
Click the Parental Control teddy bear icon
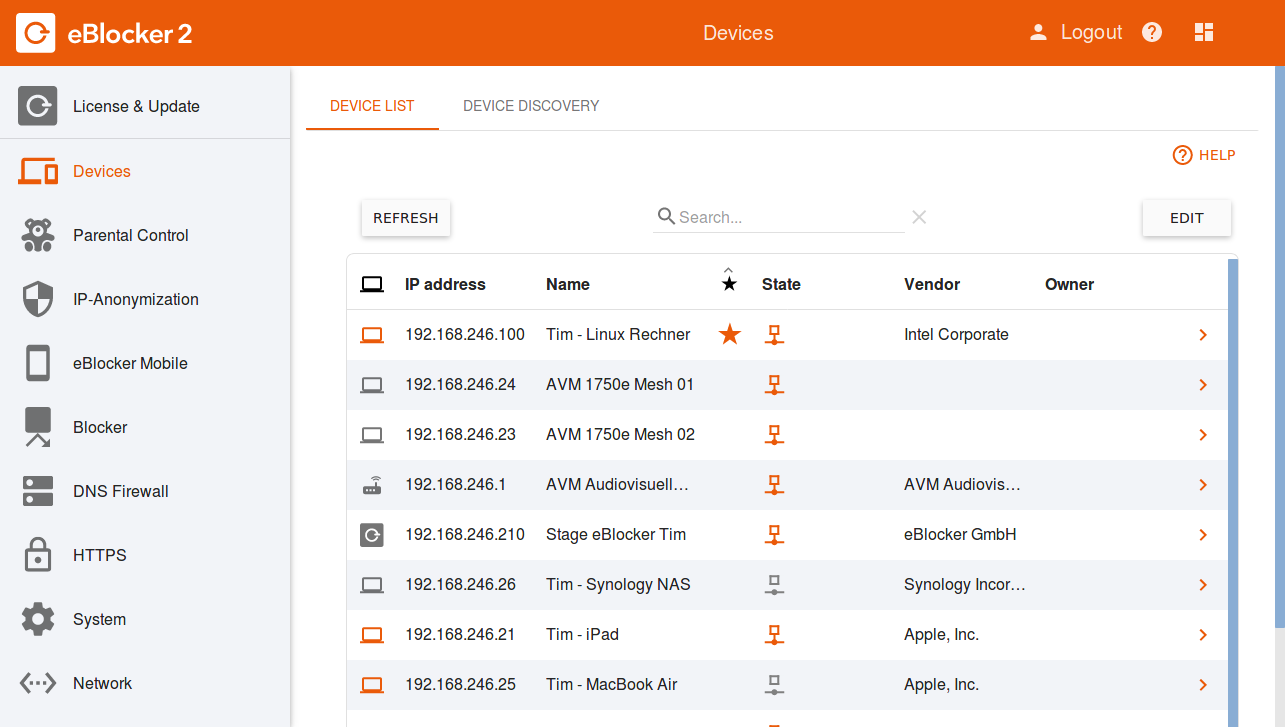[38, 235]
